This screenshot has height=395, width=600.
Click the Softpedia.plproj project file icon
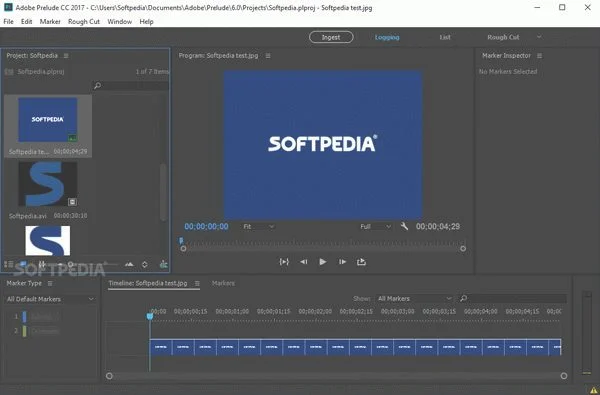tap(9, 72)
